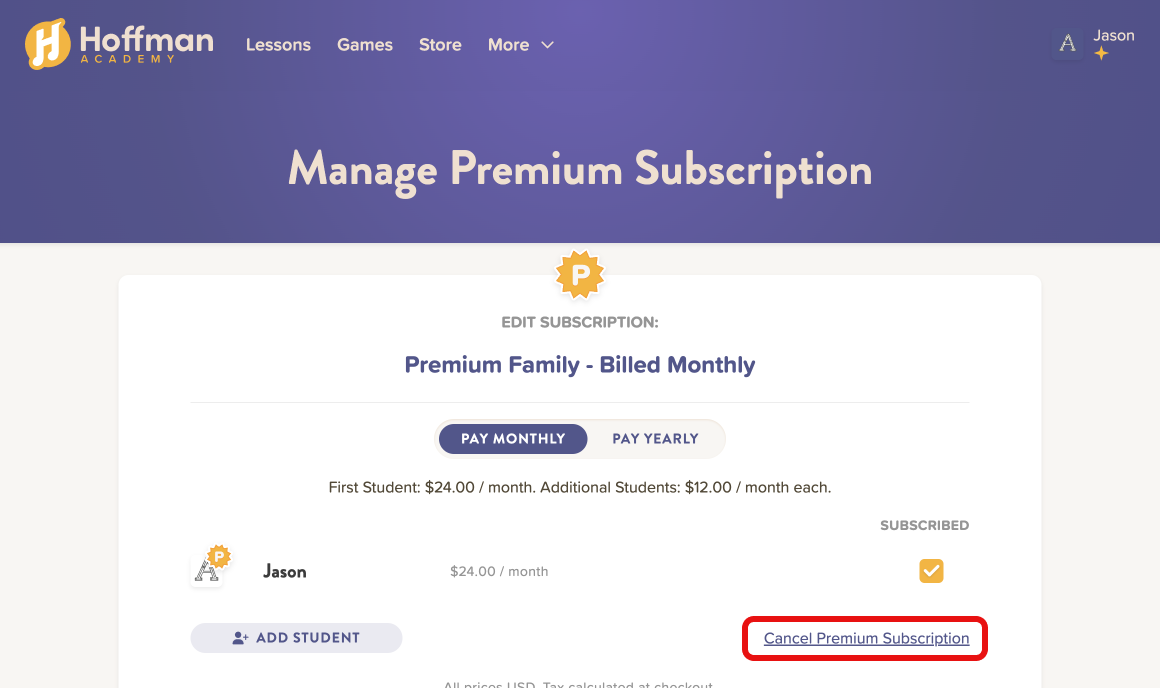Click the profile avatar icon beside Jason

click(1068, 43)
